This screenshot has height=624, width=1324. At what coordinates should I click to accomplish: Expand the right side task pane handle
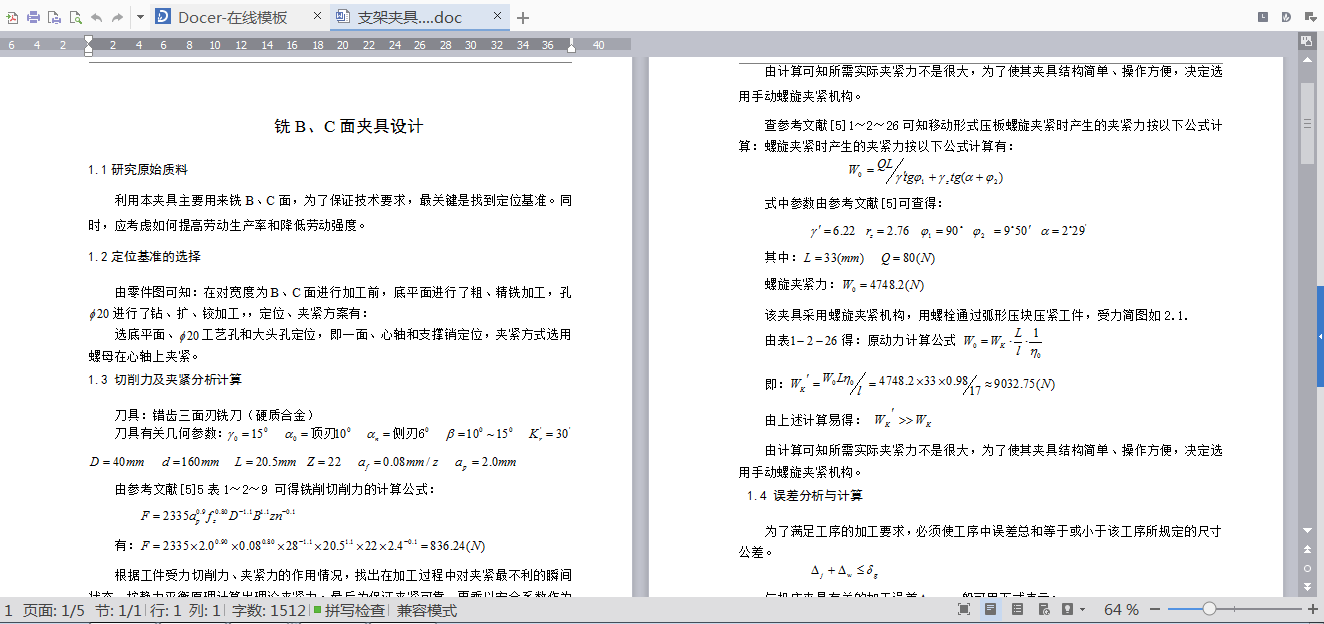point(1320,338)
